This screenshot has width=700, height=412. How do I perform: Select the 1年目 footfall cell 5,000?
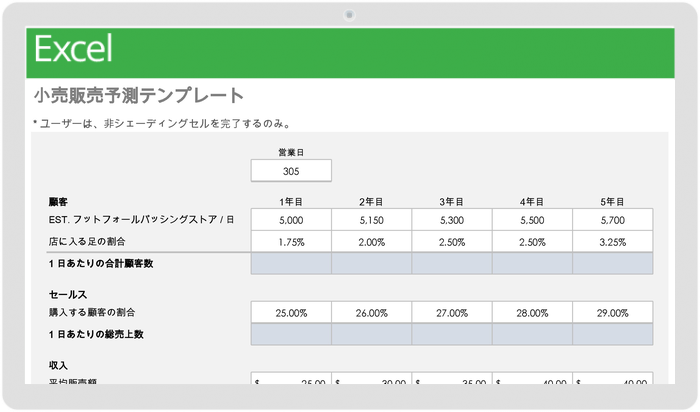point(291,220)
